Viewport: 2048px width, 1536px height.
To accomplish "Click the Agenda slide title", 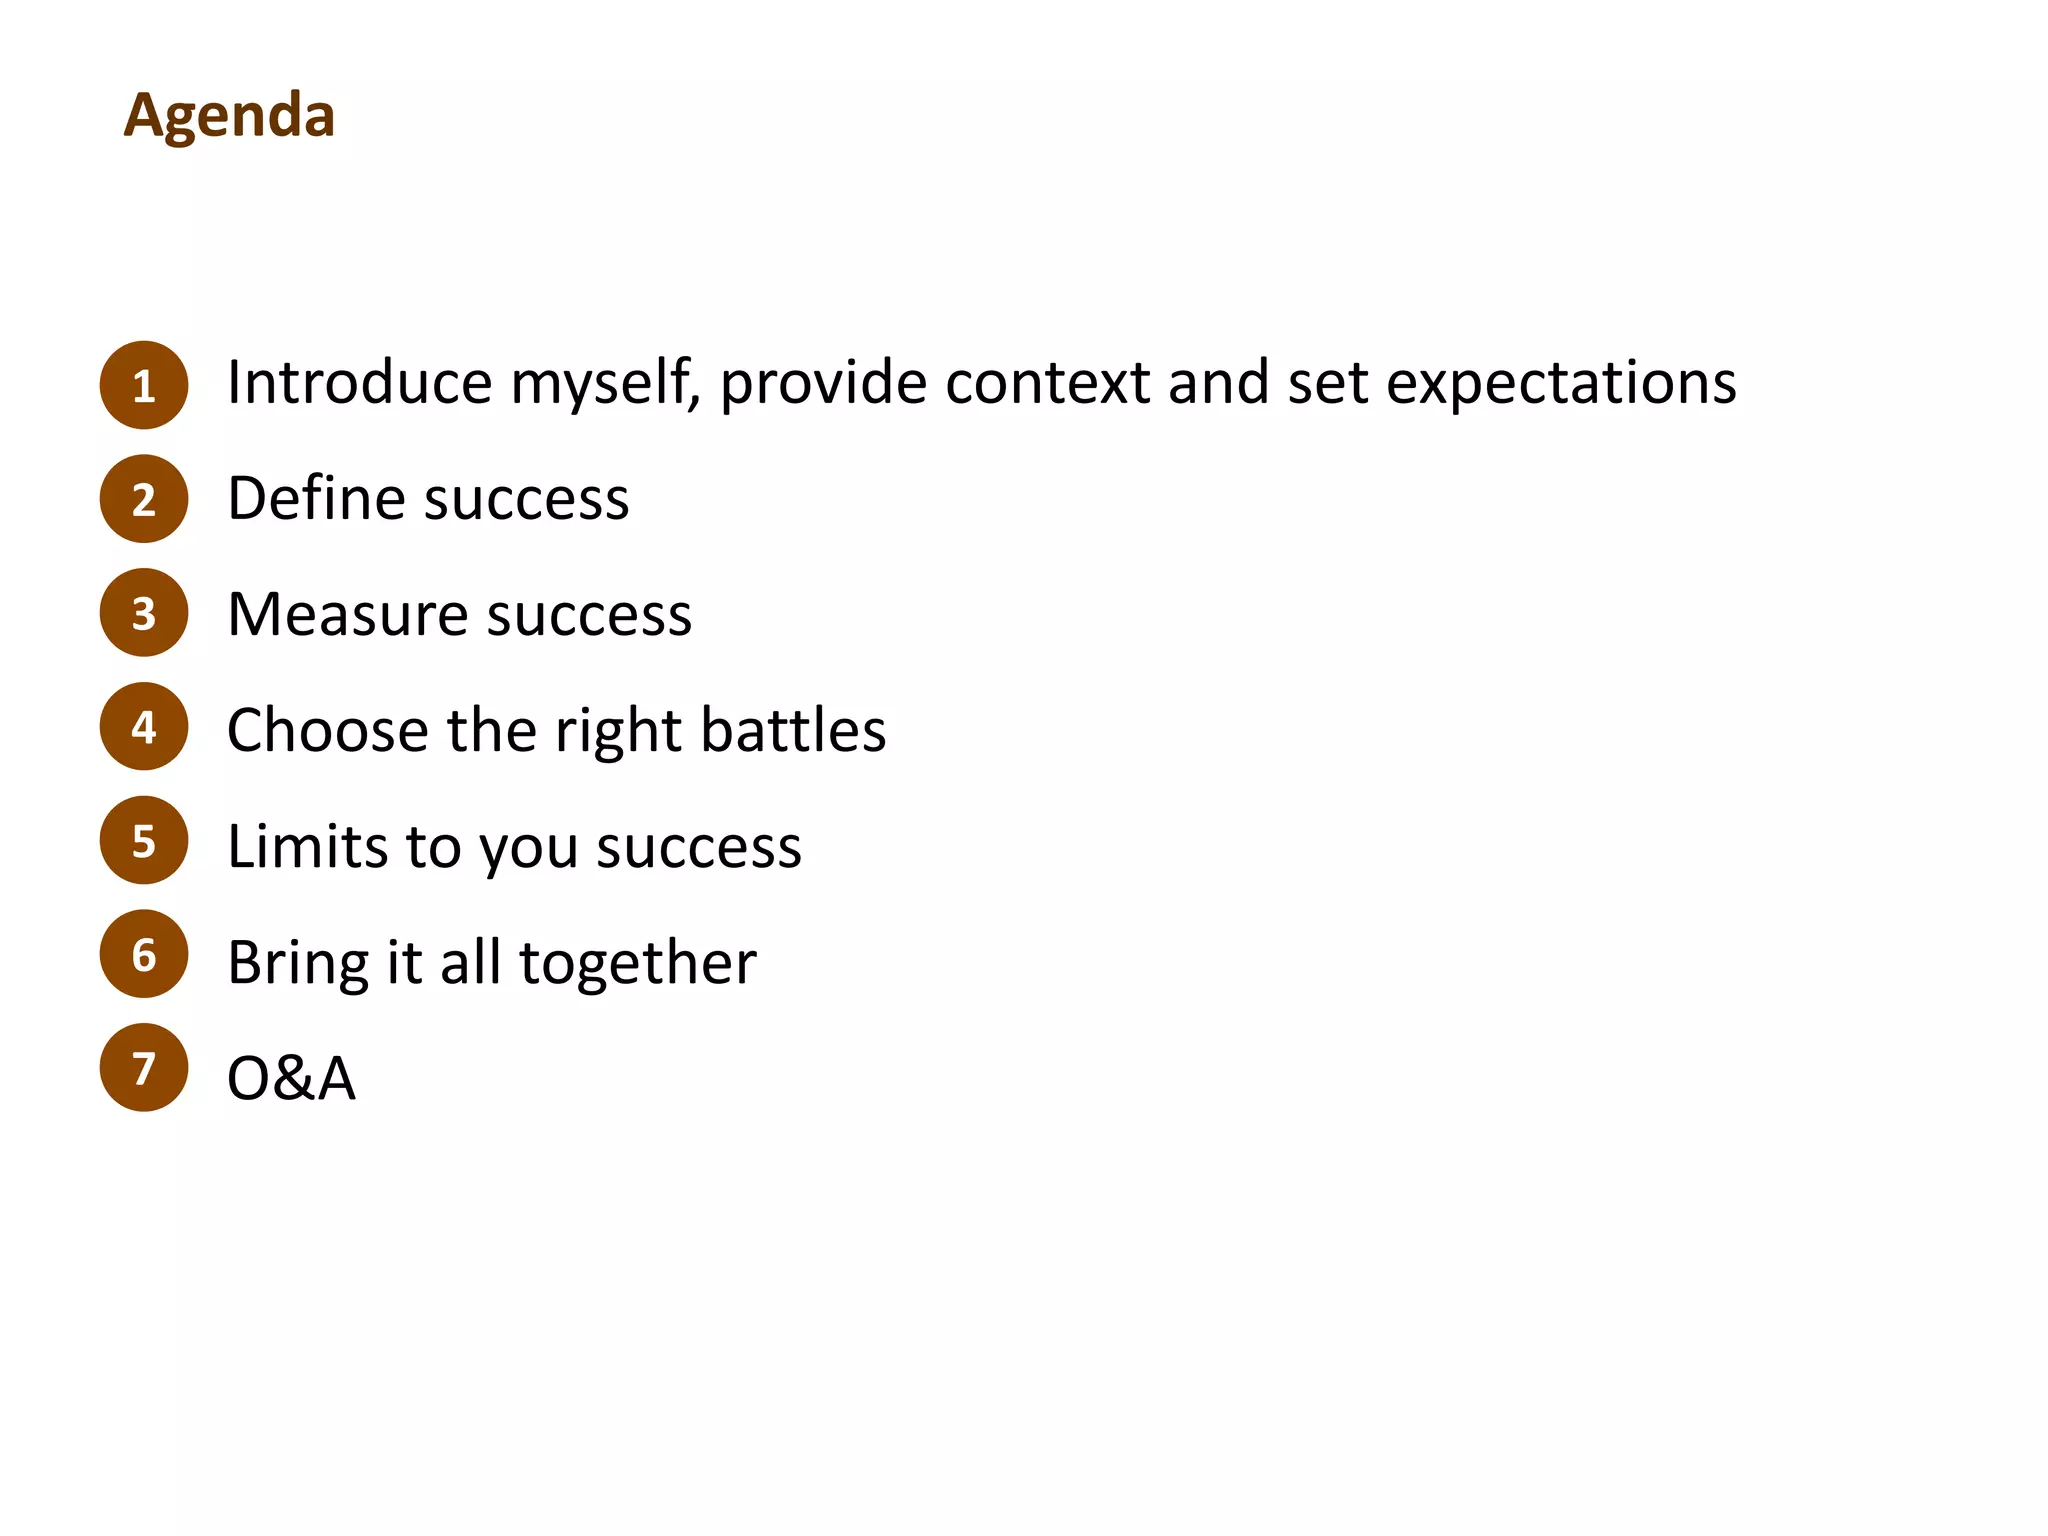I will [x=229, y=116].
